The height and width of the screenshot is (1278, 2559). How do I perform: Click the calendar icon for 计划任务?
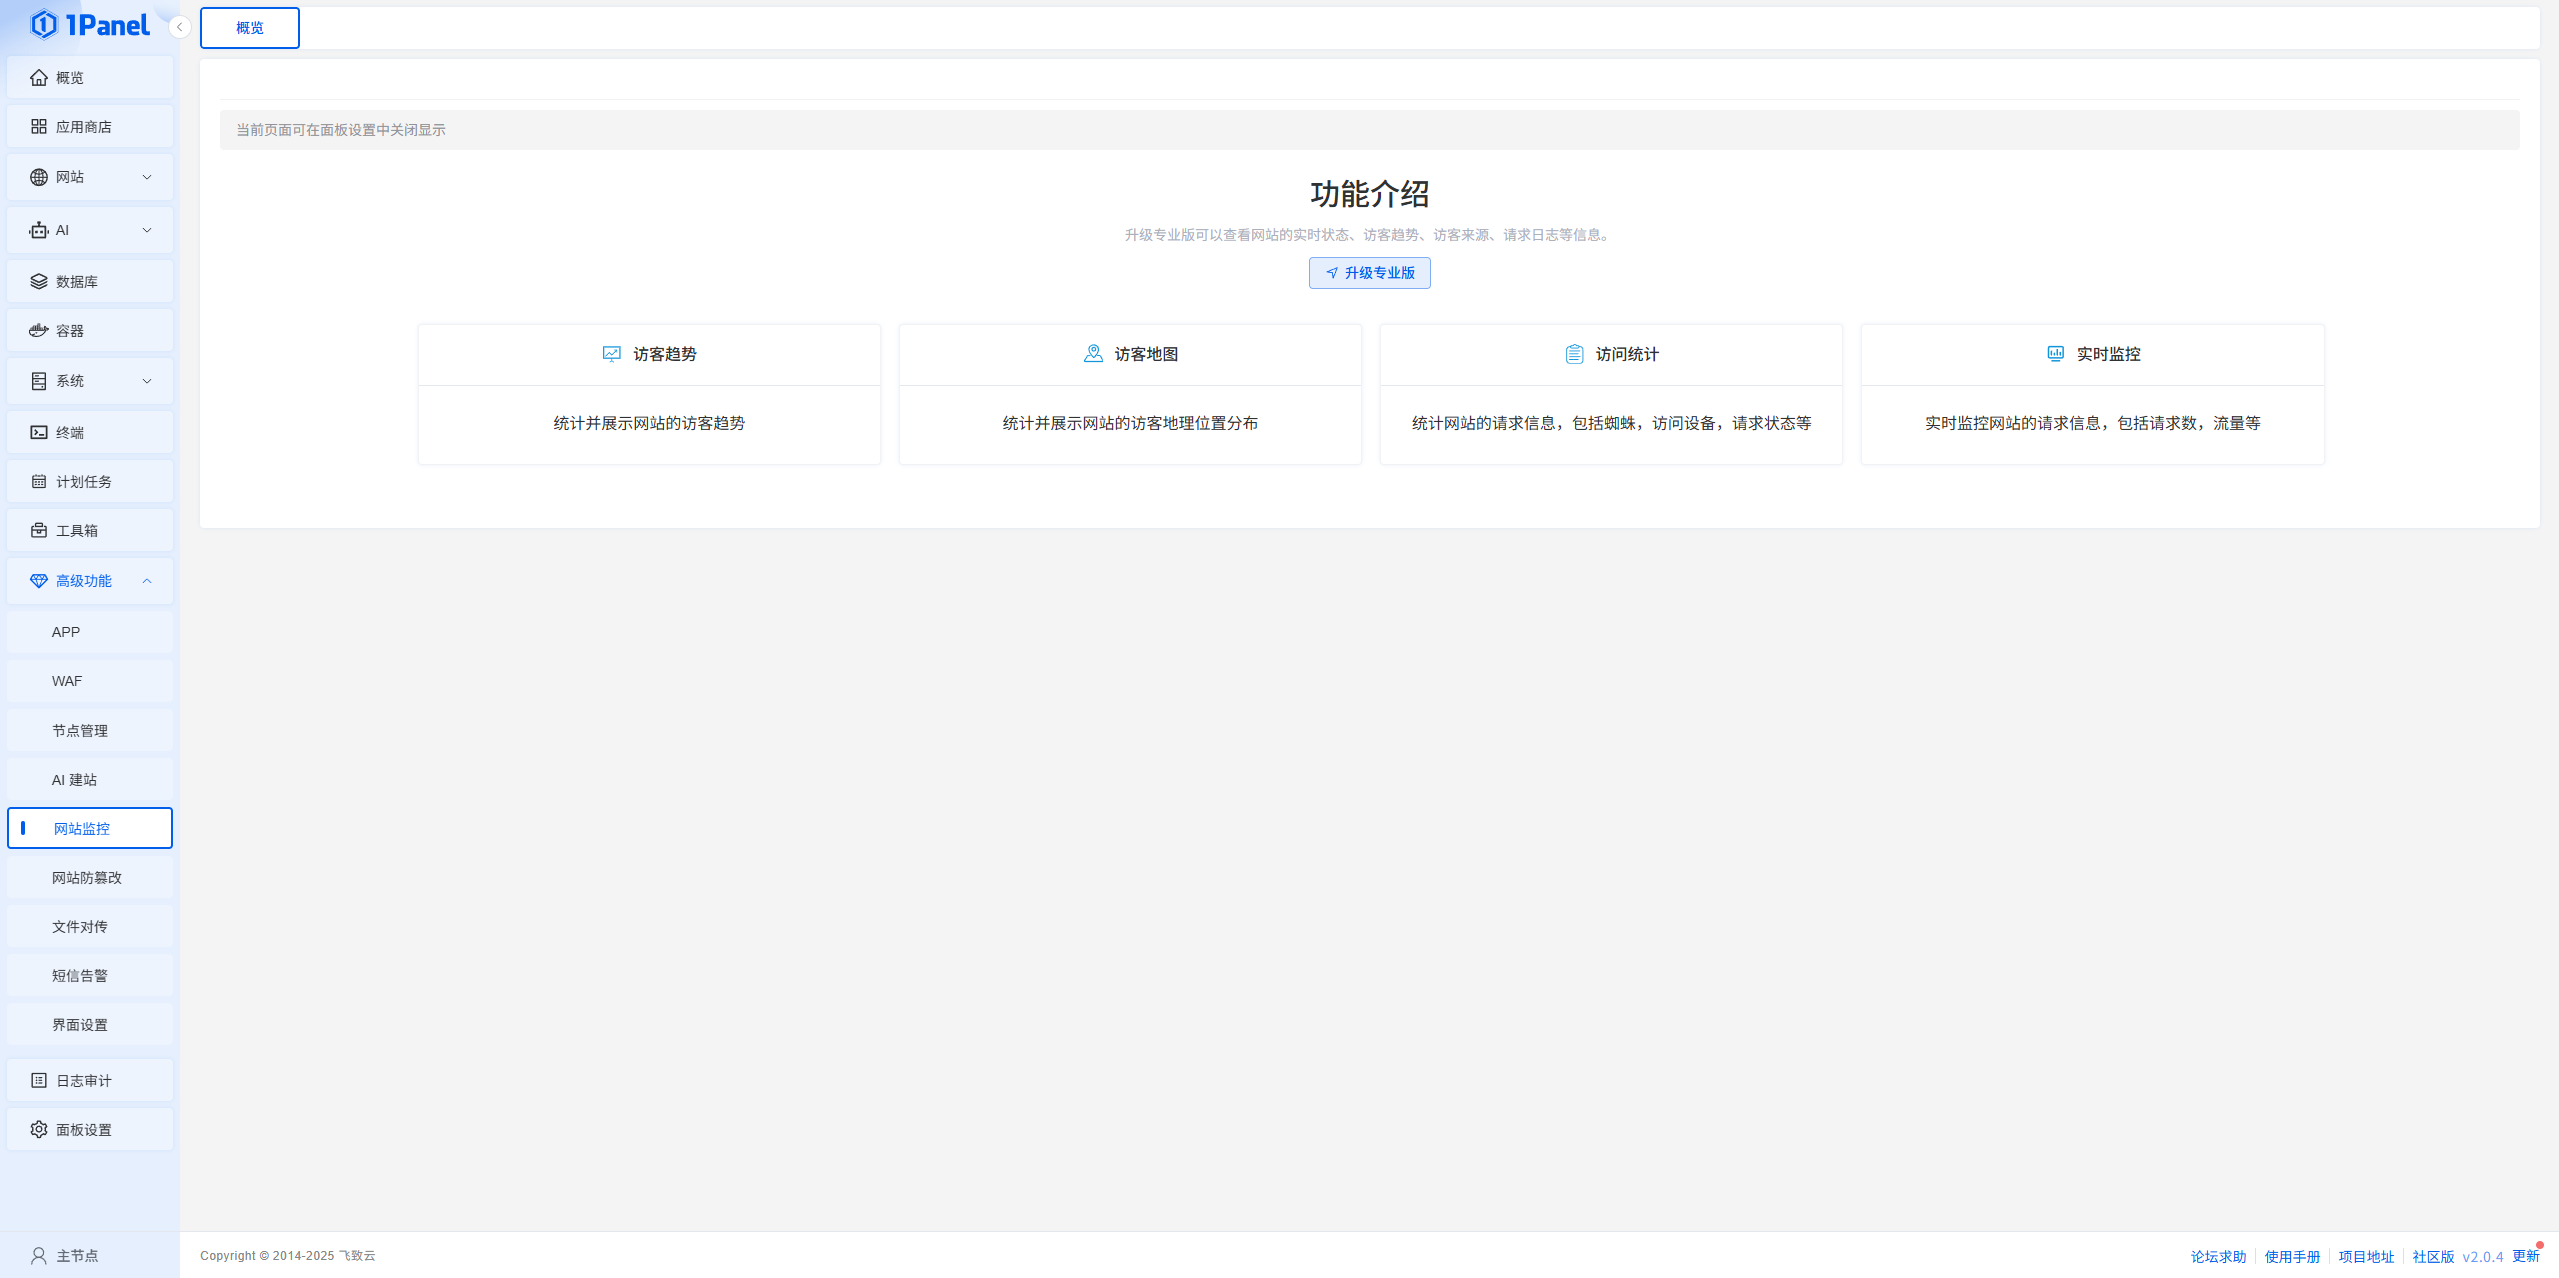click(x=39, y=482)
